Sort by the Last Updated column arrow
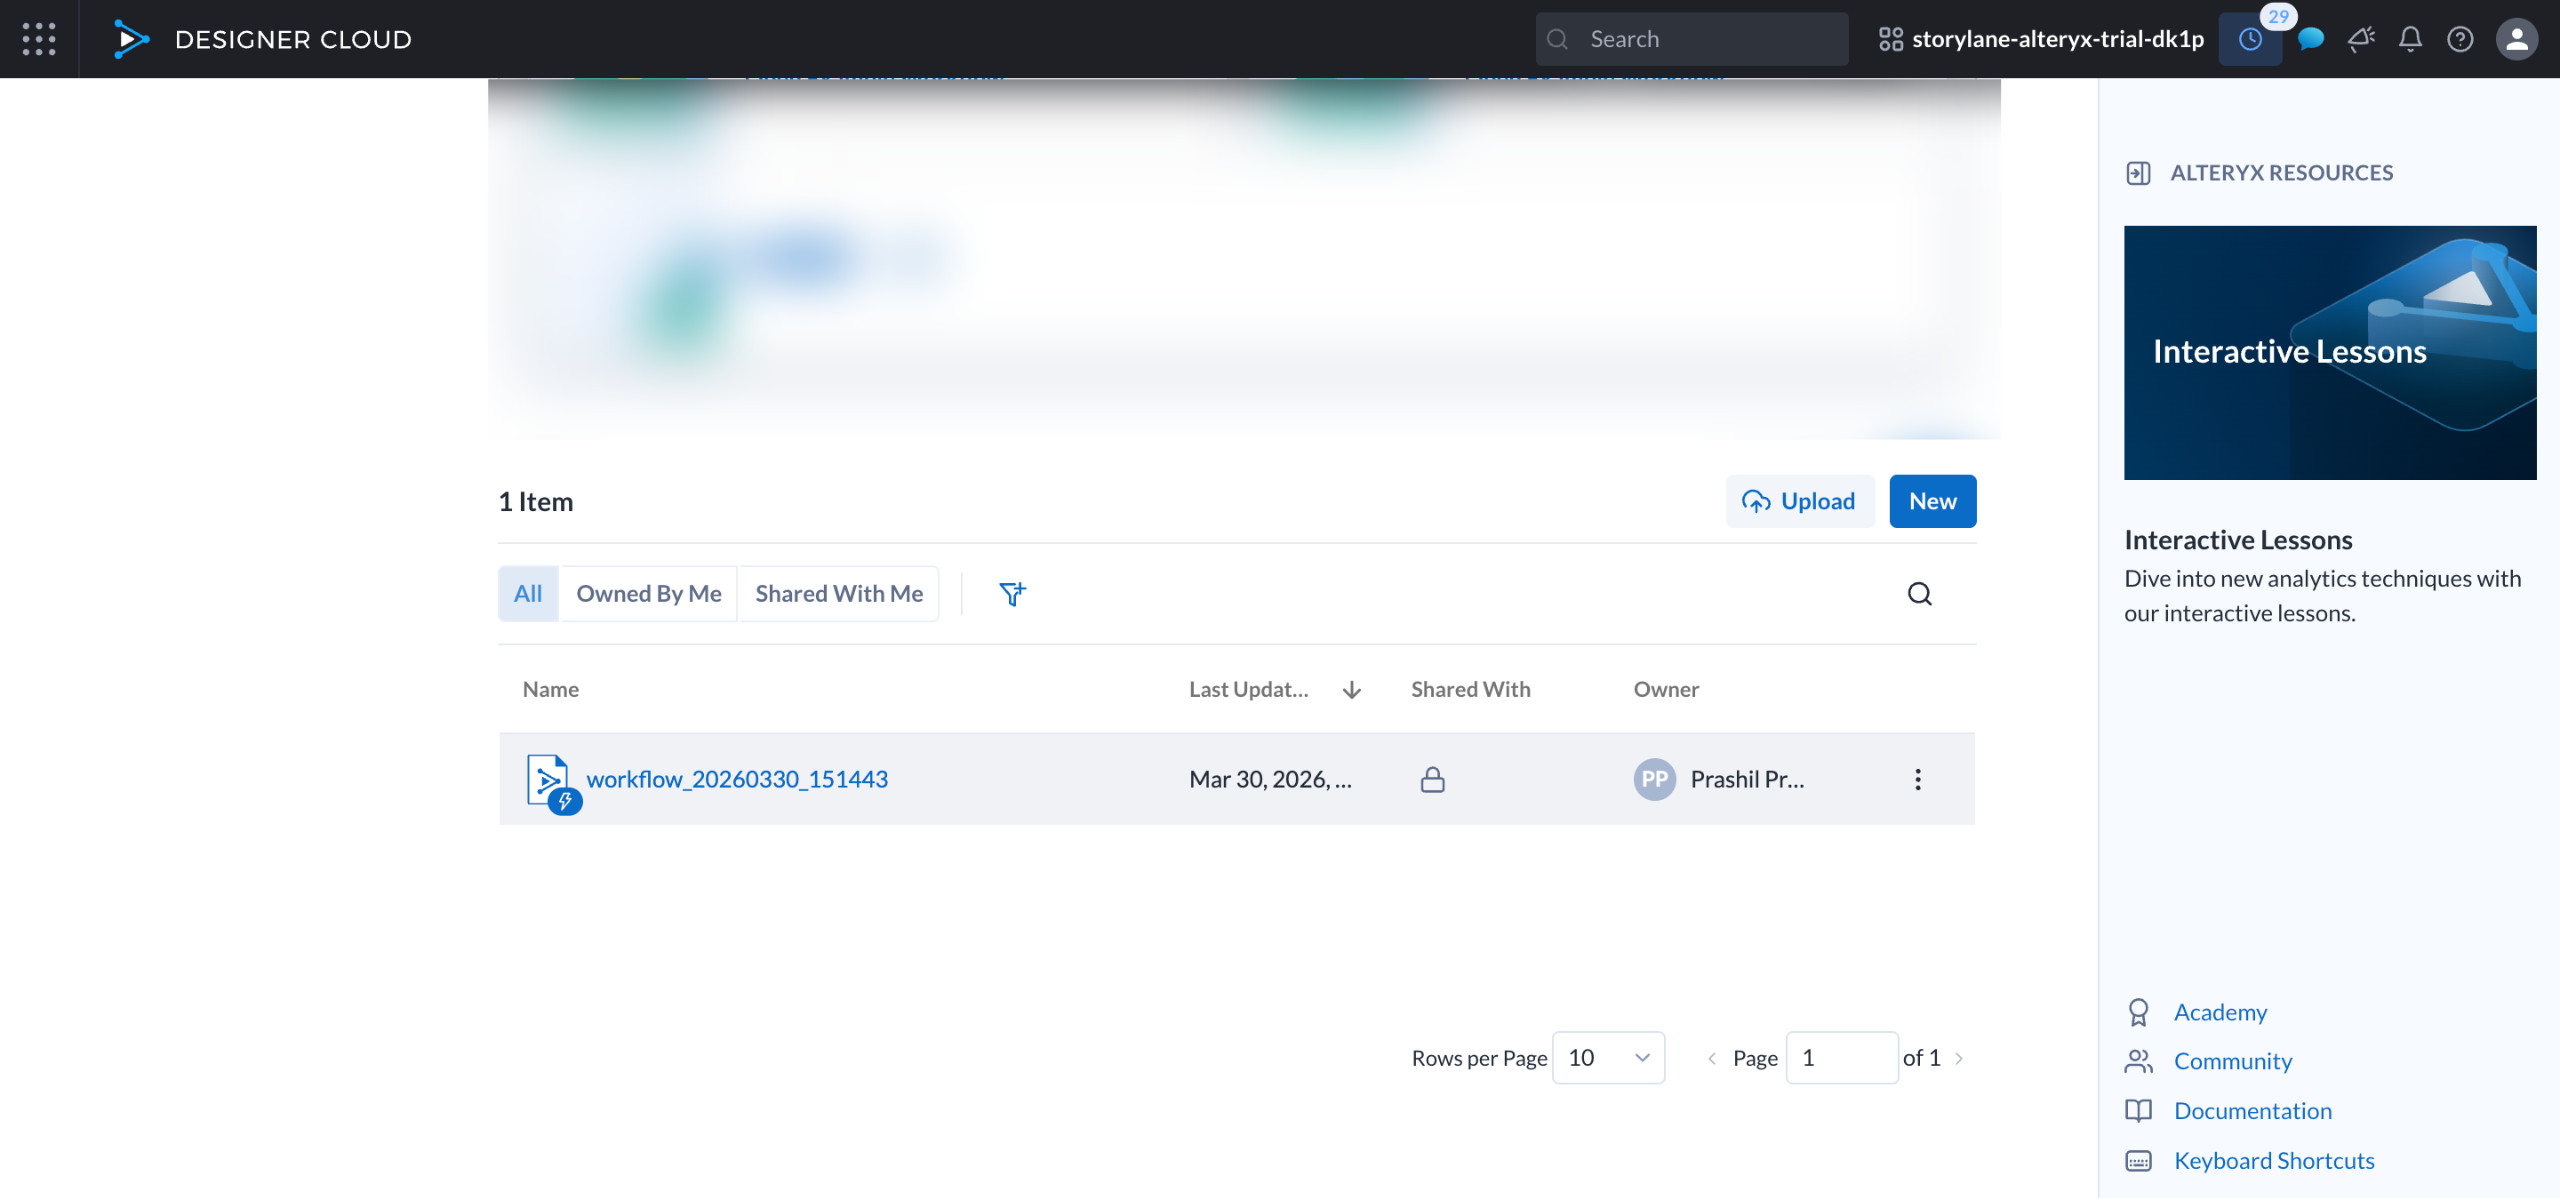 point(1351,689)
